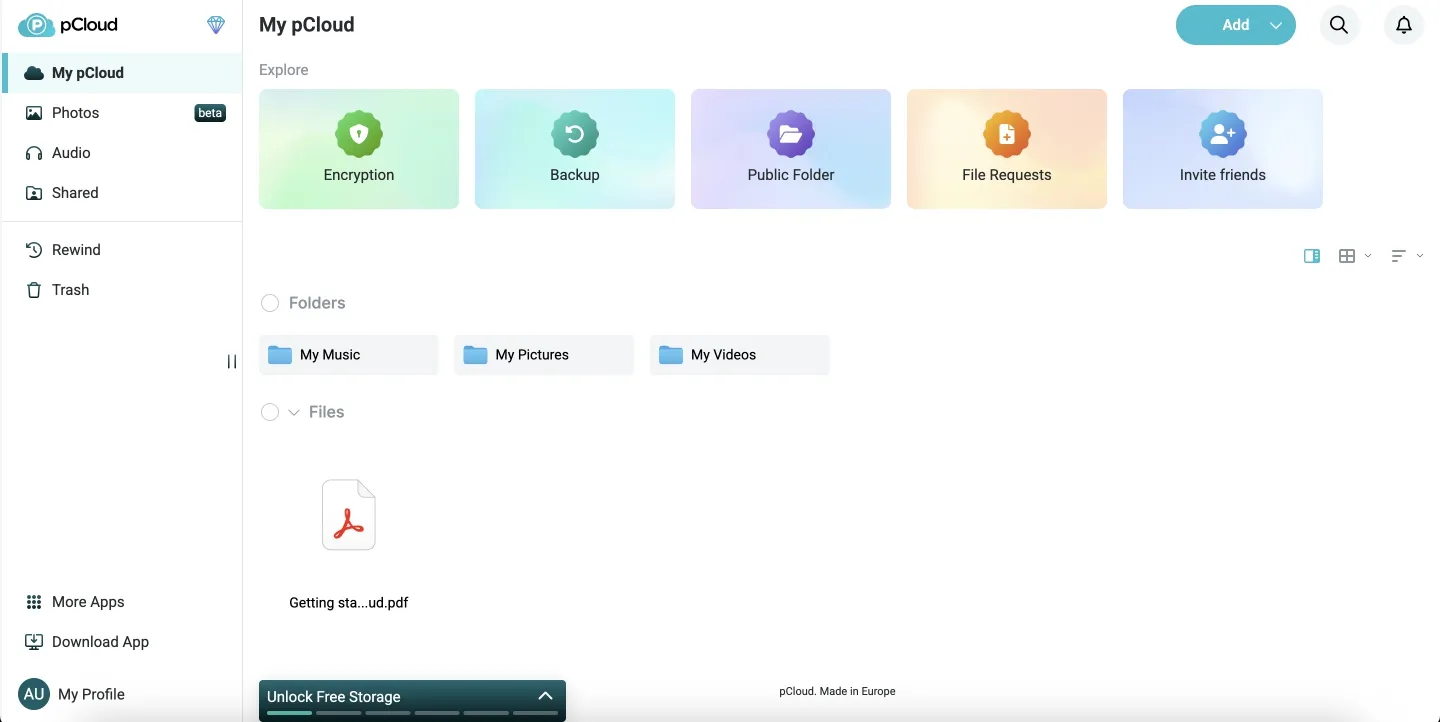The image size is (1440, 722).
Task: Open the Invite friends feature
Action: click(1222, 149)
